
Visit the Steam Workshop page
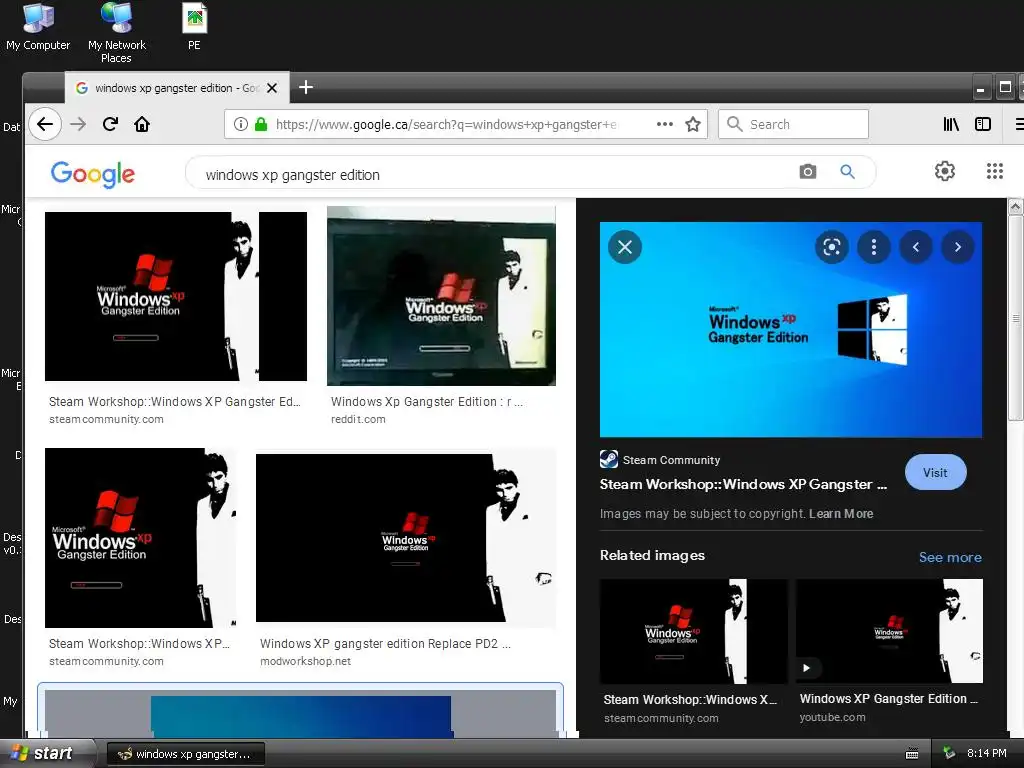point(935,472)
